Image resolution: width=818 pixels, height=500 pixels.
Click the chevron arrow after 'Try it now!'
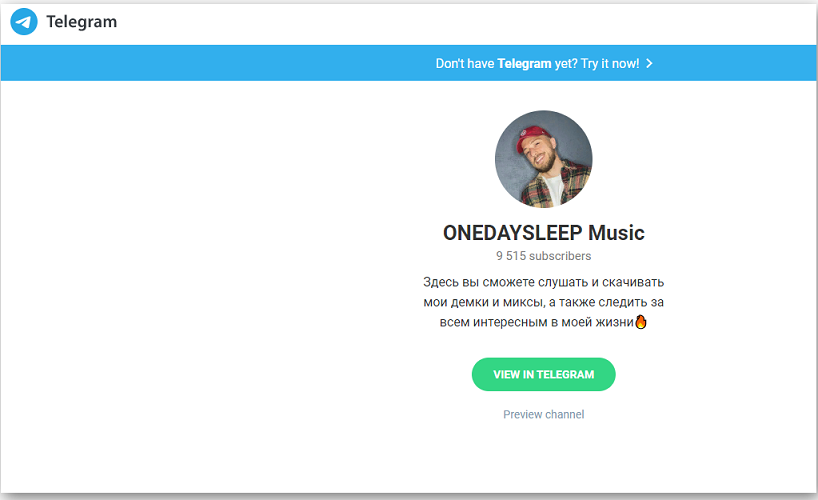[649, 63]
